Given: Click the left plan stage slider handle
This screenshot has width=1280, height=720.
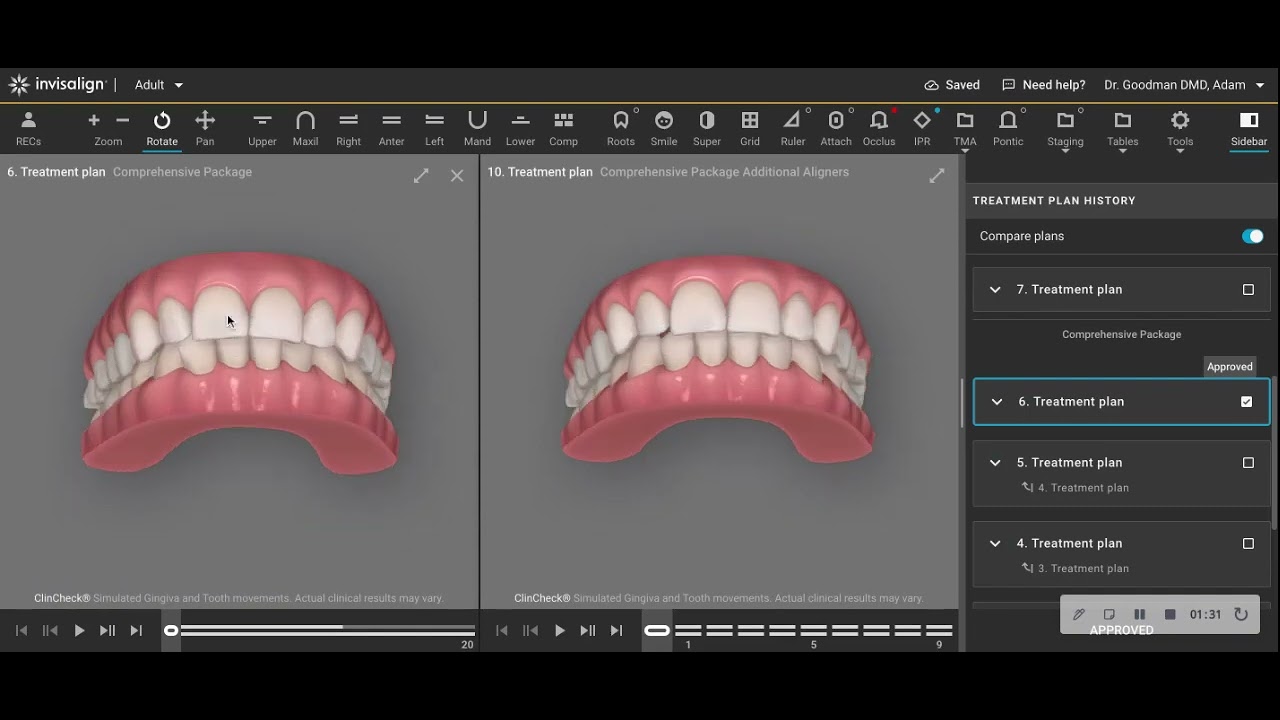Looking at the screenshot, I should click(171, 630).
